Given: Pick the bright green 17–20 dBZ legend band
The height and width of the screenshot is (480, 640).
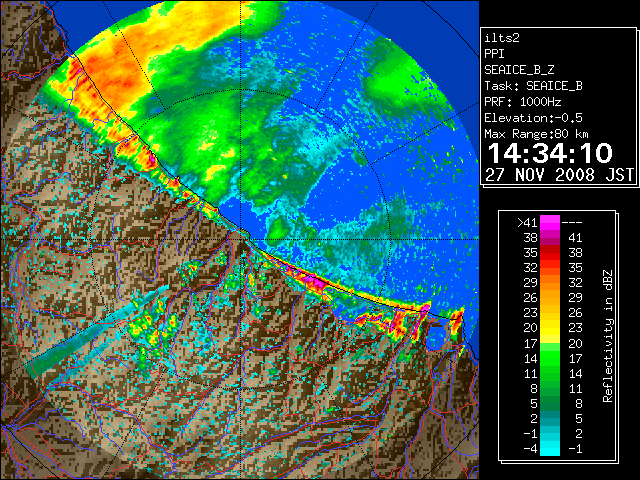Looking at the screenshot, I should pos(550,343).
